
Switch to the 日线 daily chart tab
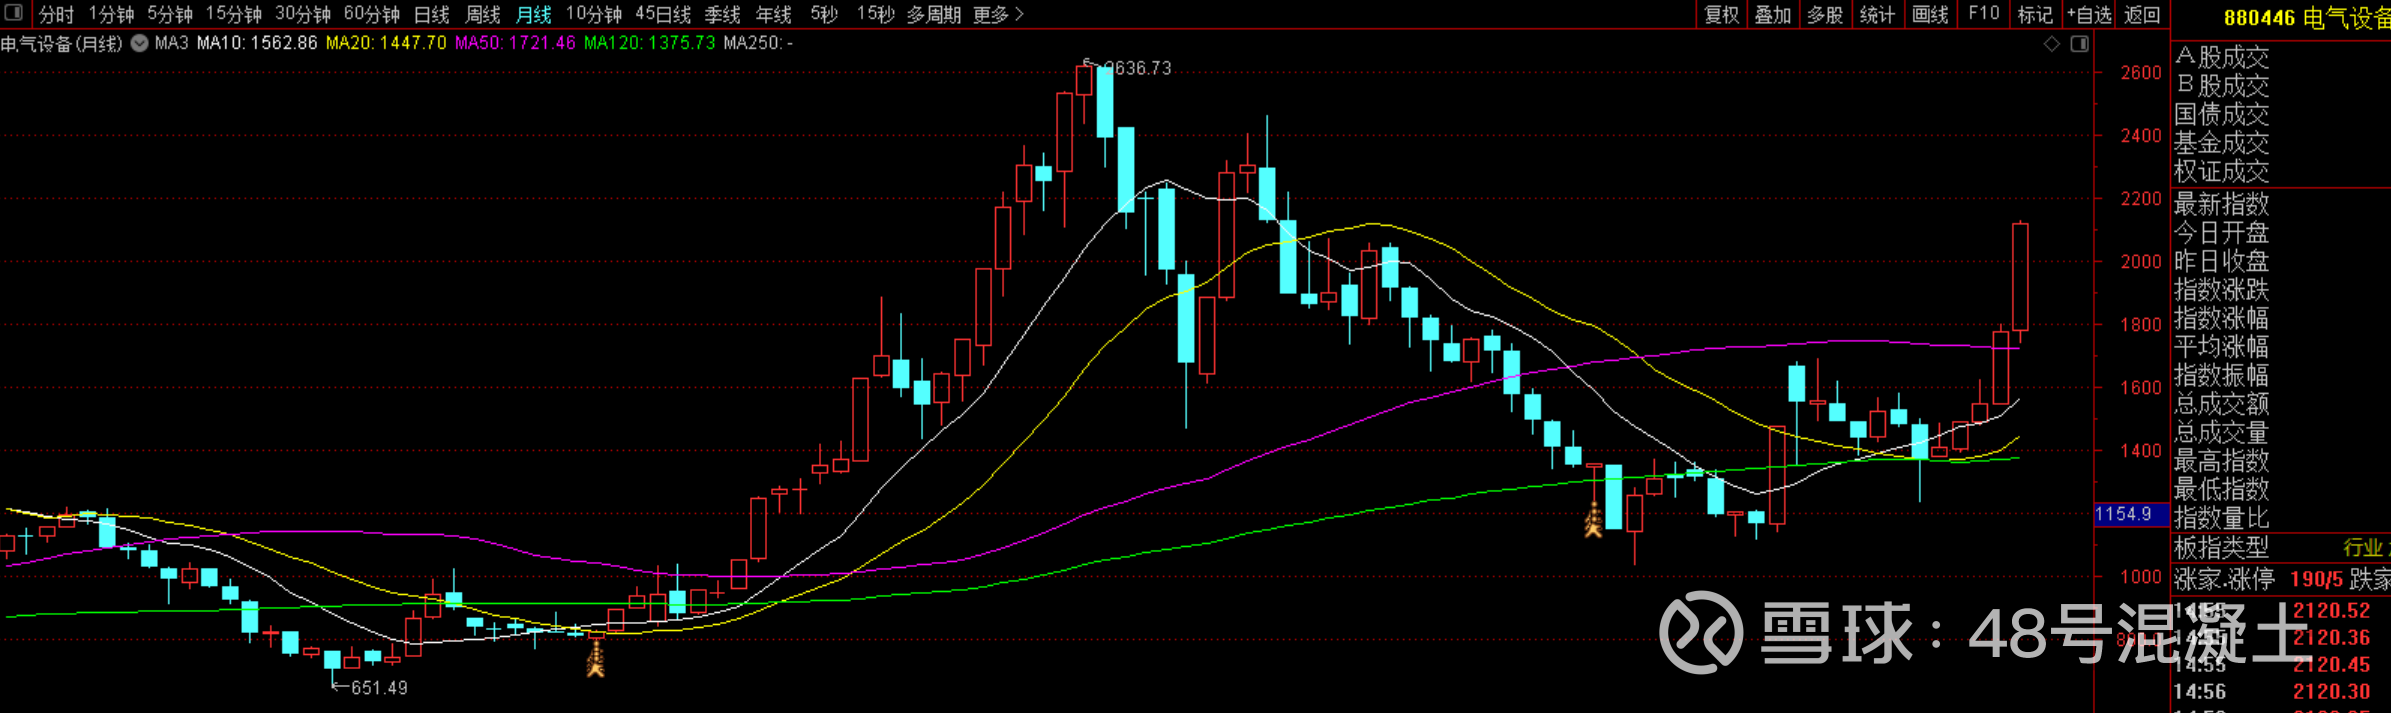[x=431, y=15]
